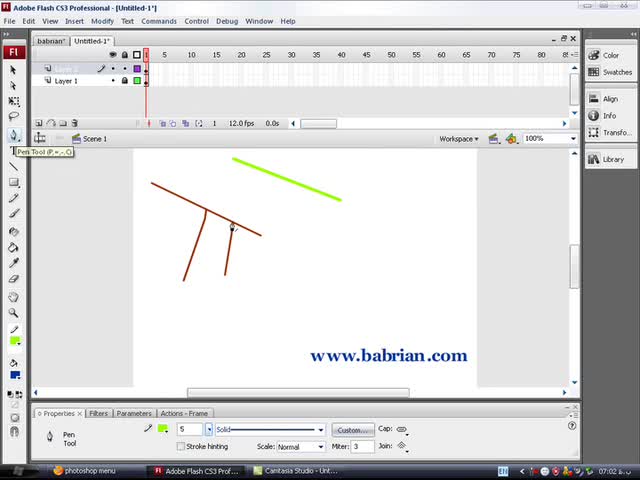Click Black and White colors button
Screen dimensions: 640x480
point(10,394)
